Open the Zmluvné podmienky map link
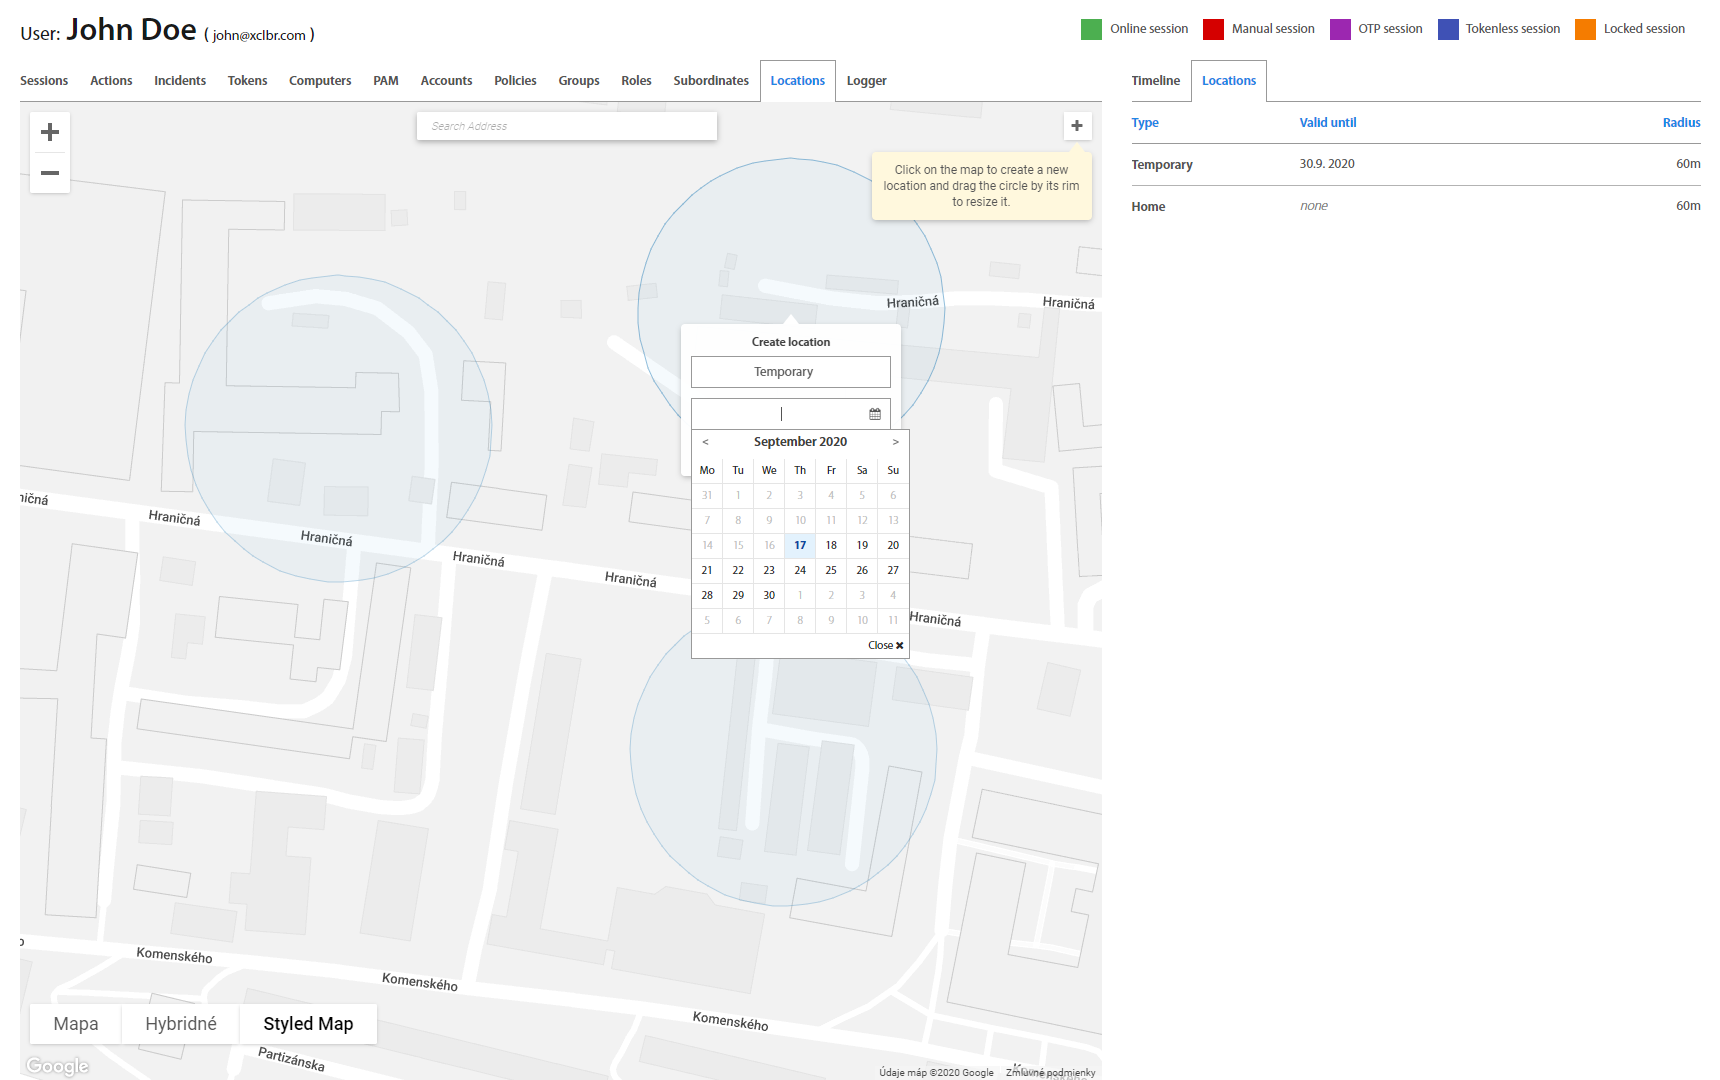The image size is (1720, 1080). (x=1050, y=1072)
